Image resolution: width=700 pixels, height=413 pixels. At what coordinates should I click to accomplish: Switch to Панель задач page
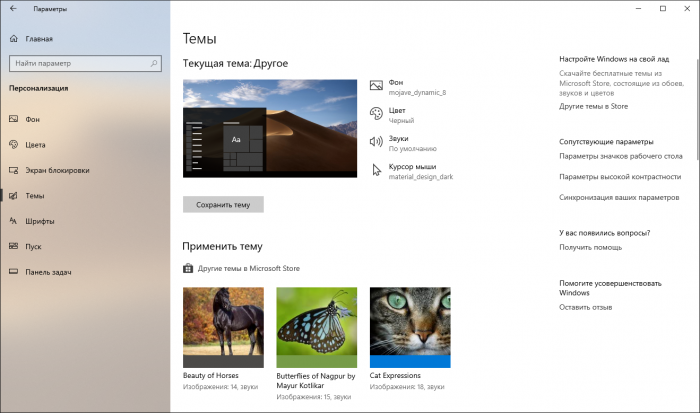48,272
